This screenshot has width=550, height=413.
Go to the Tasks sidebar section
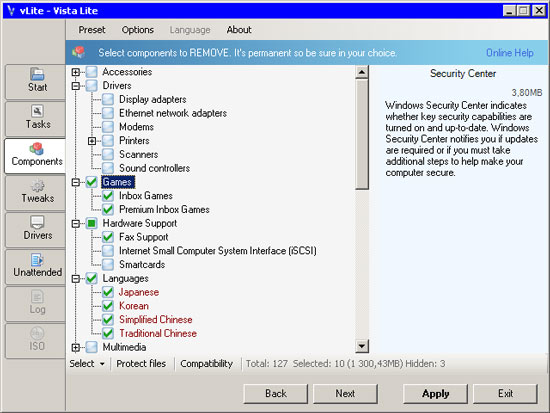pos(36,118)
